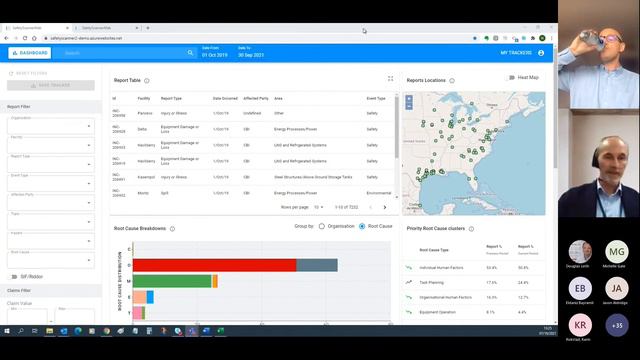Click the info icon next to Report Table
This screenshot has width=640, height=360.
[147, 81]
